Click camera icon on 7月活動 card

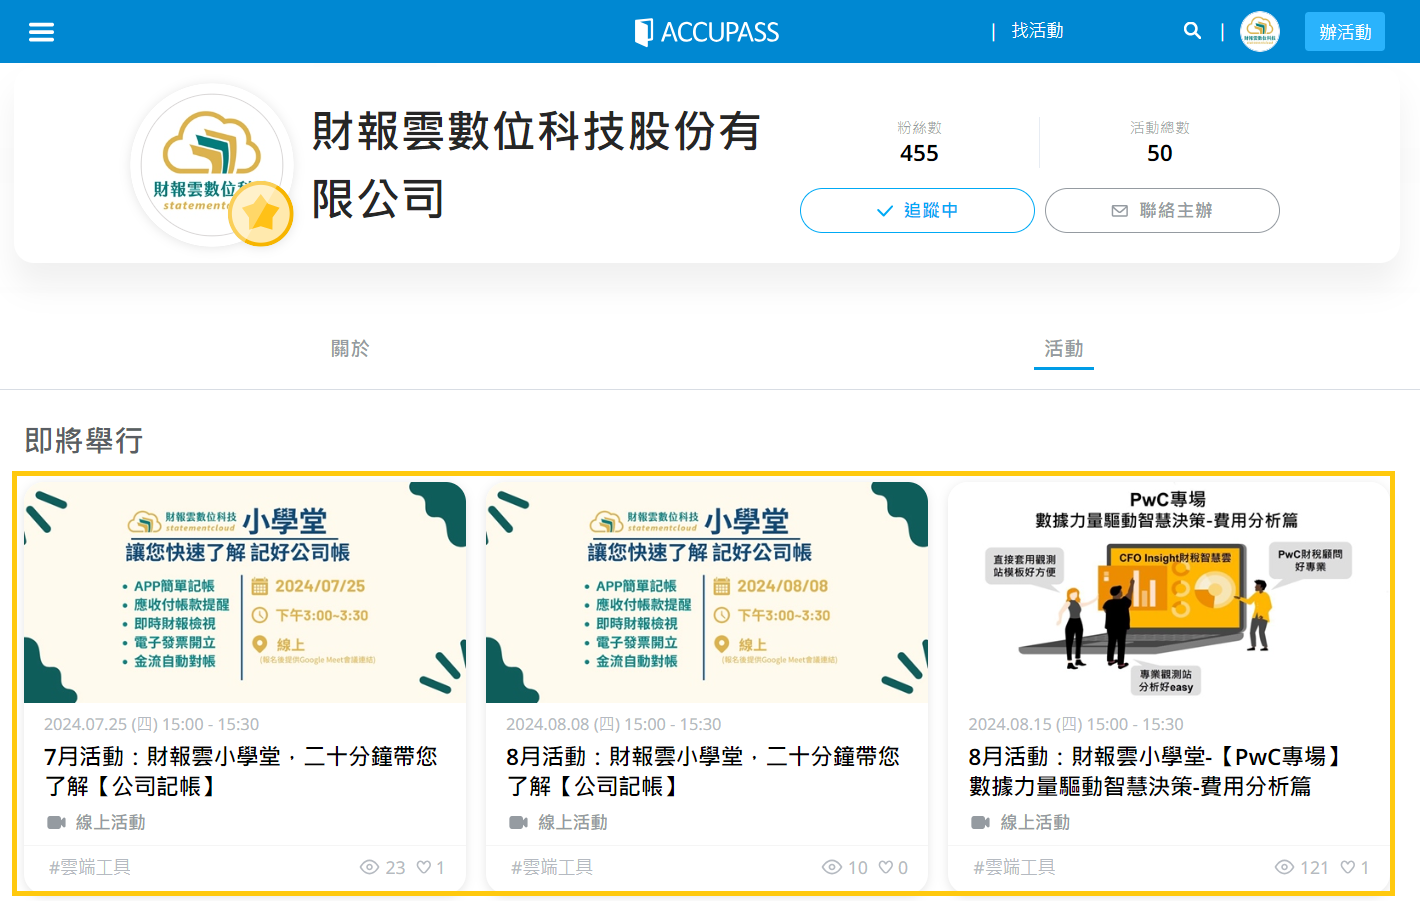(x=56, y=822)
